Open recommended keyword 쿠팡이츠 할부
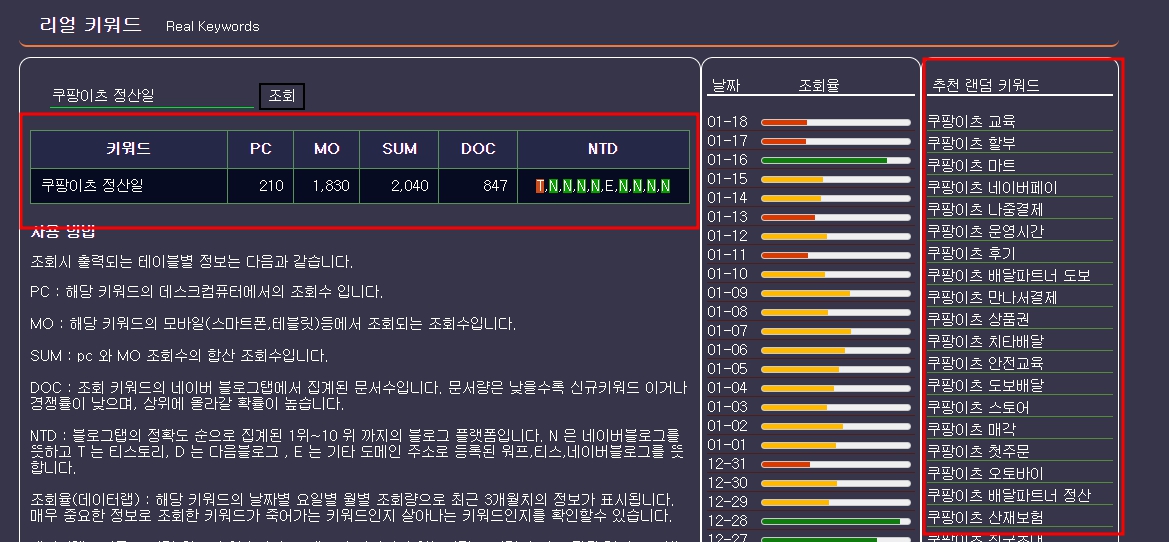Image resolution: width=1169 pixels, height=542 pixels. click(971, 142)
